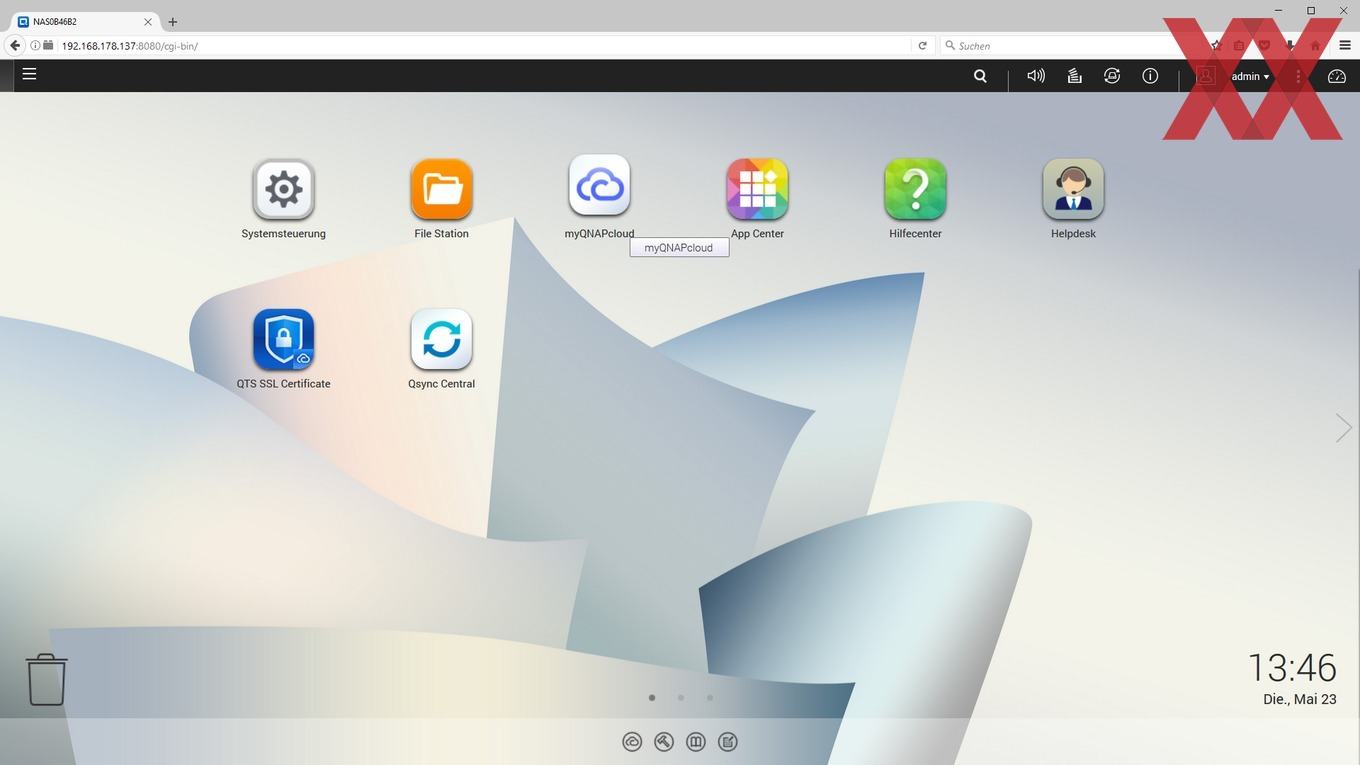Click the App Center label text

pos(757,233)
